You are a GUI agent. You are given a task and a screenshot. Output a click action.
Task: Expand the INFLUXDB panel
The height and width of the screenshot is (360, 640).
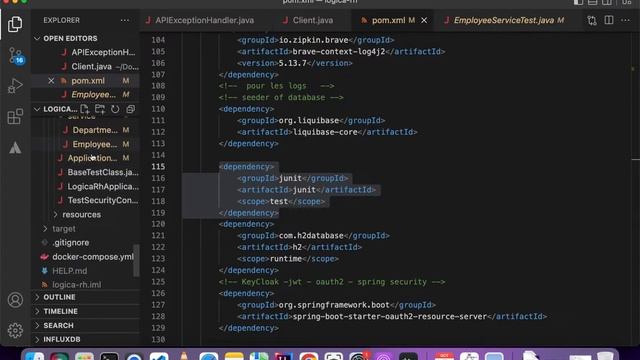click(x=62, y=340)
